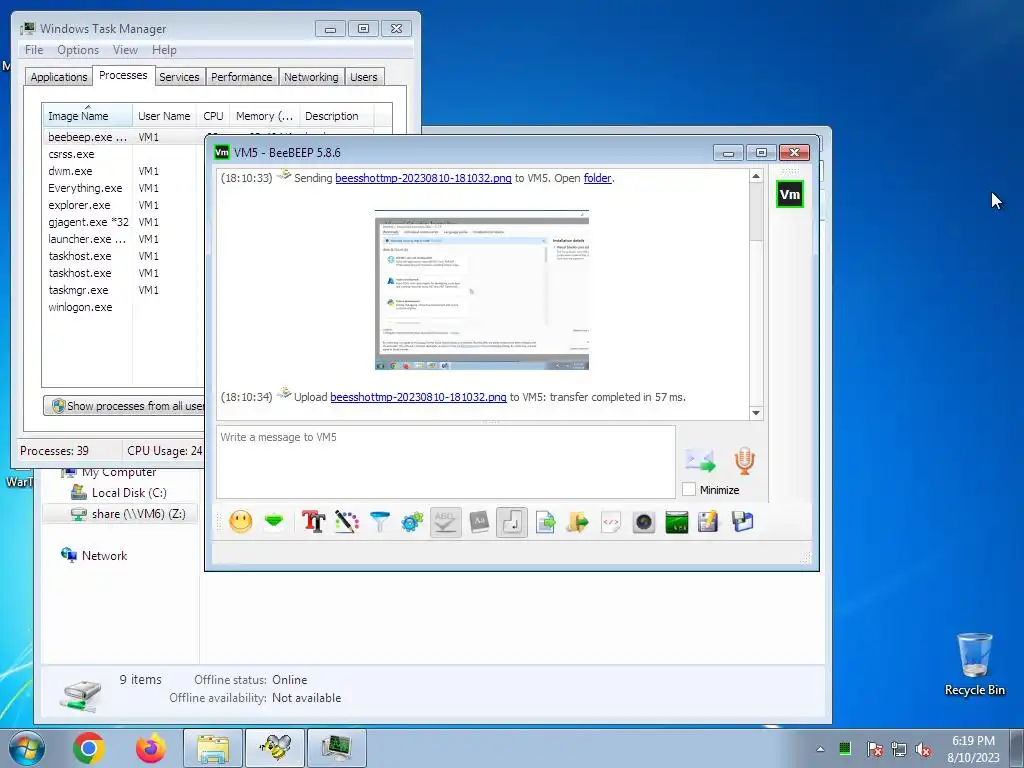Select the winlogon.exe process row

coord(123,307)
